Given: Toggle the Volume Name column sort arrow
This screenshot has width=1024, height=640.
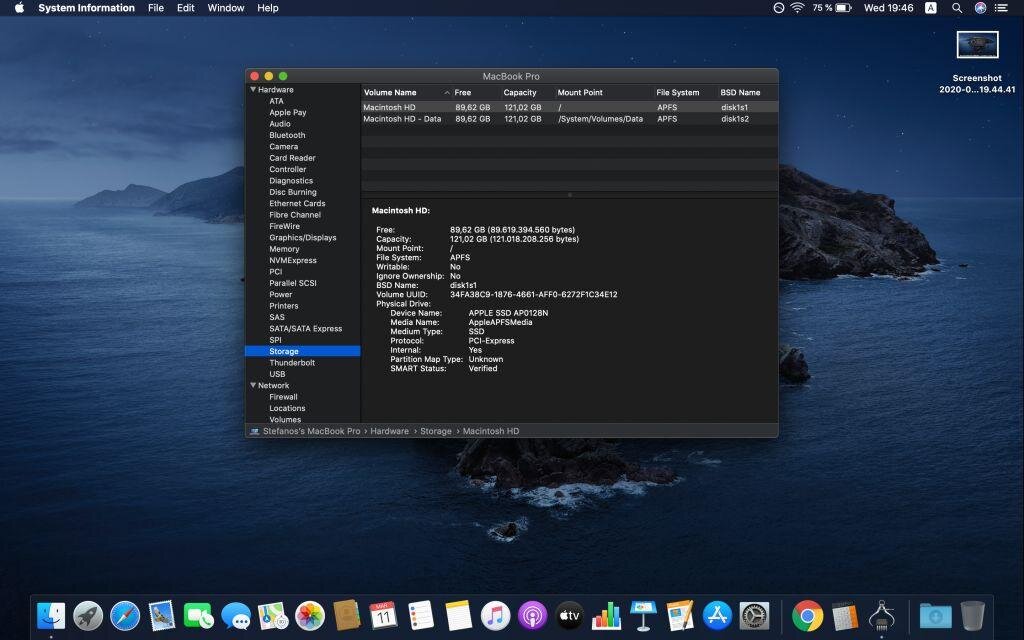Looking at the screenshot, I should click(x=447, y=93).
